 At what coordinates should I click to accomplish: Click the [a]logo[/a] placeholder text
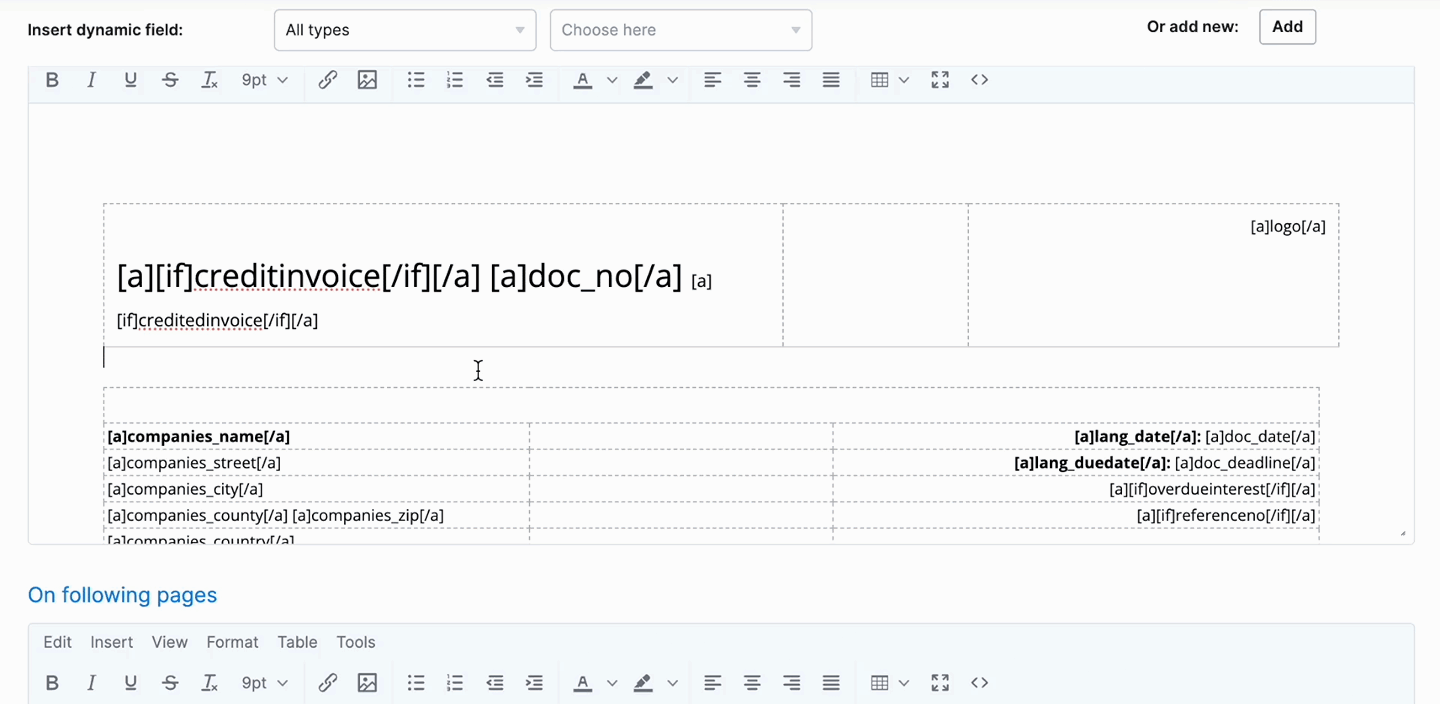(x=1288, y=226)
